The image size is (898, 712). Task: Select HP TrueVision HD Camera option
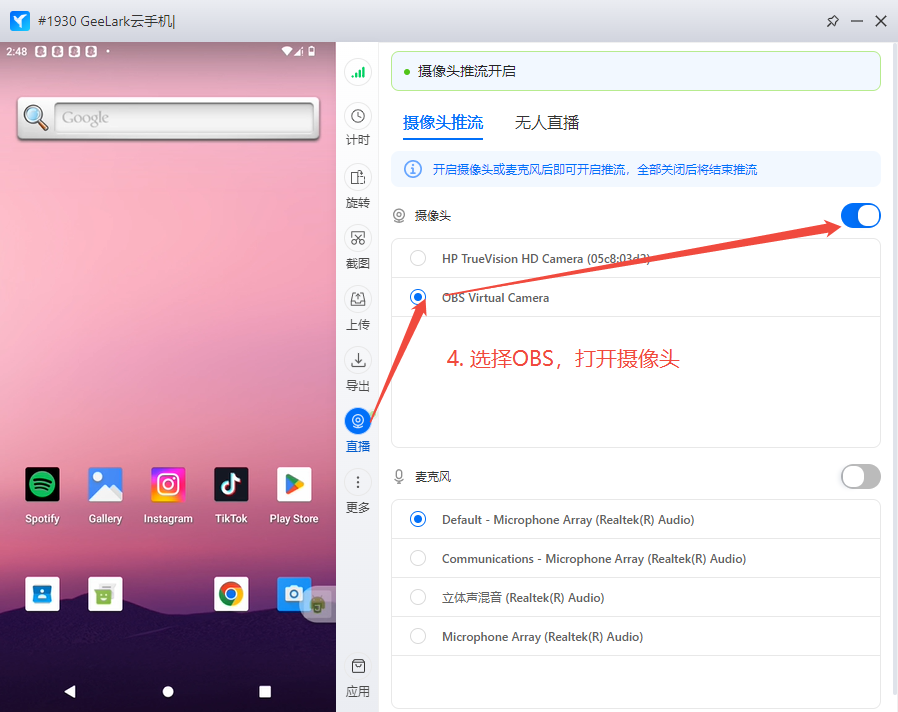tap(635, 258)
